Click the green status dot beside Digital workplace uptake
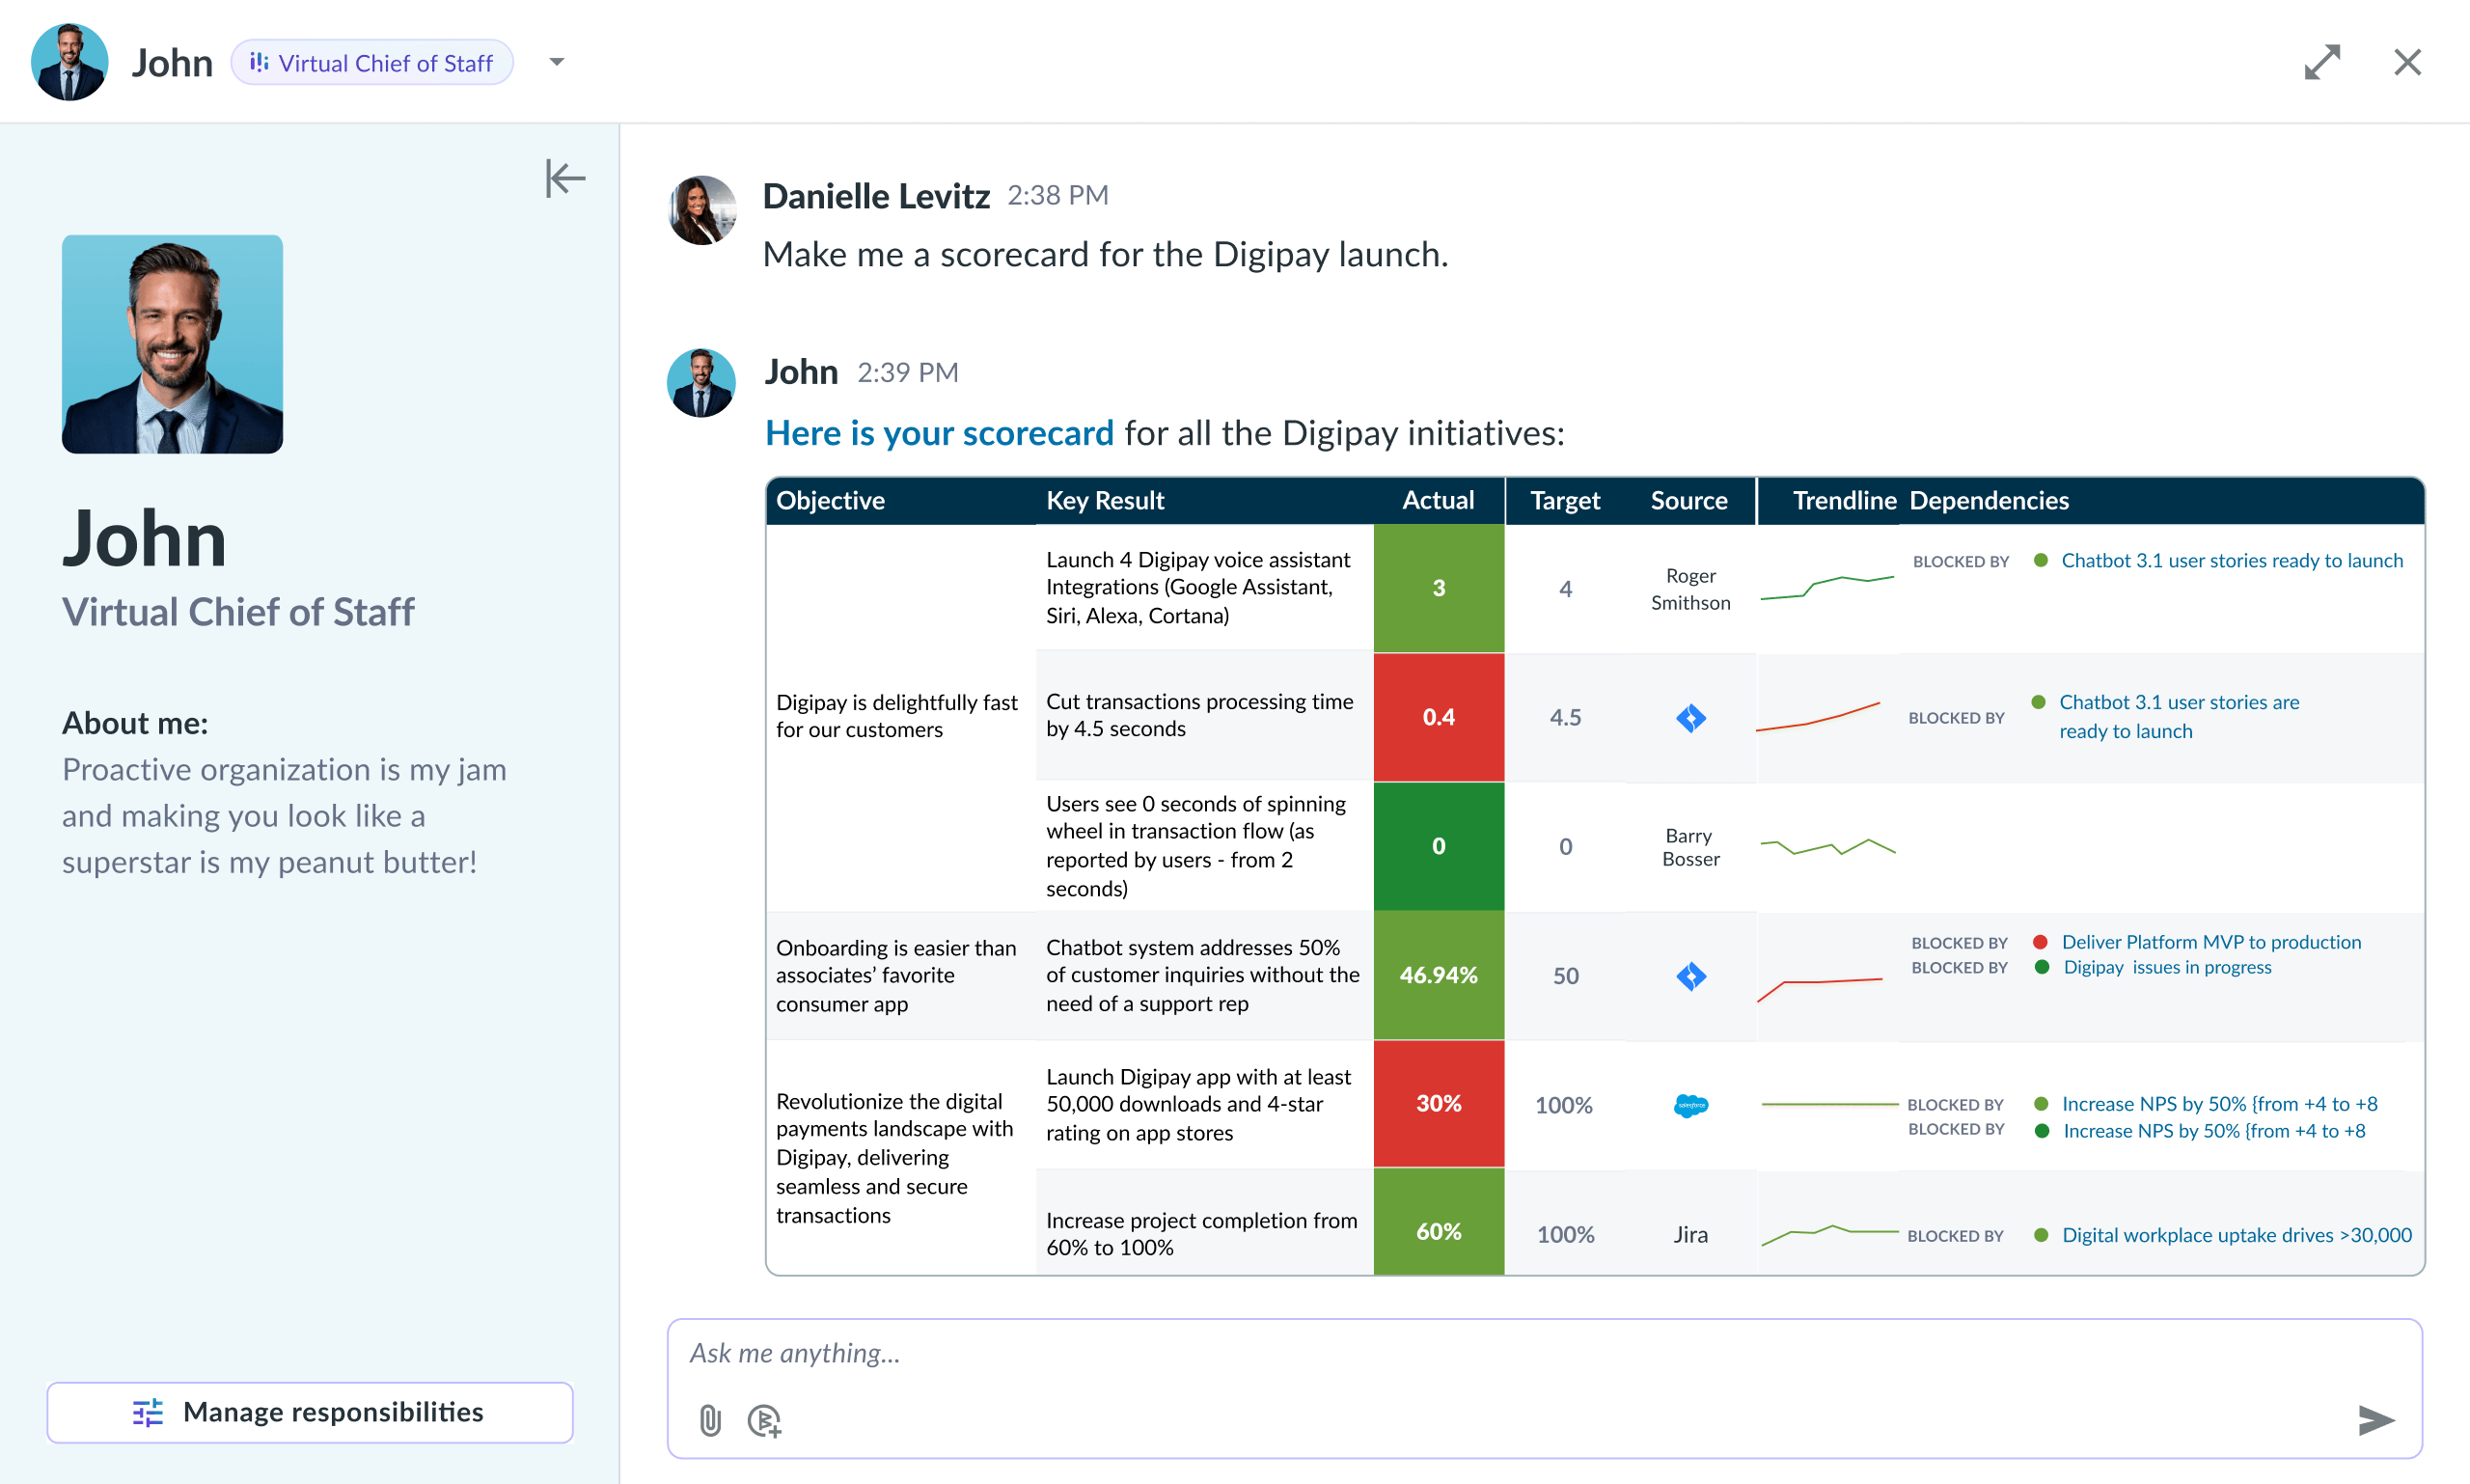The image size is (2470, 1484). 2041,1235
